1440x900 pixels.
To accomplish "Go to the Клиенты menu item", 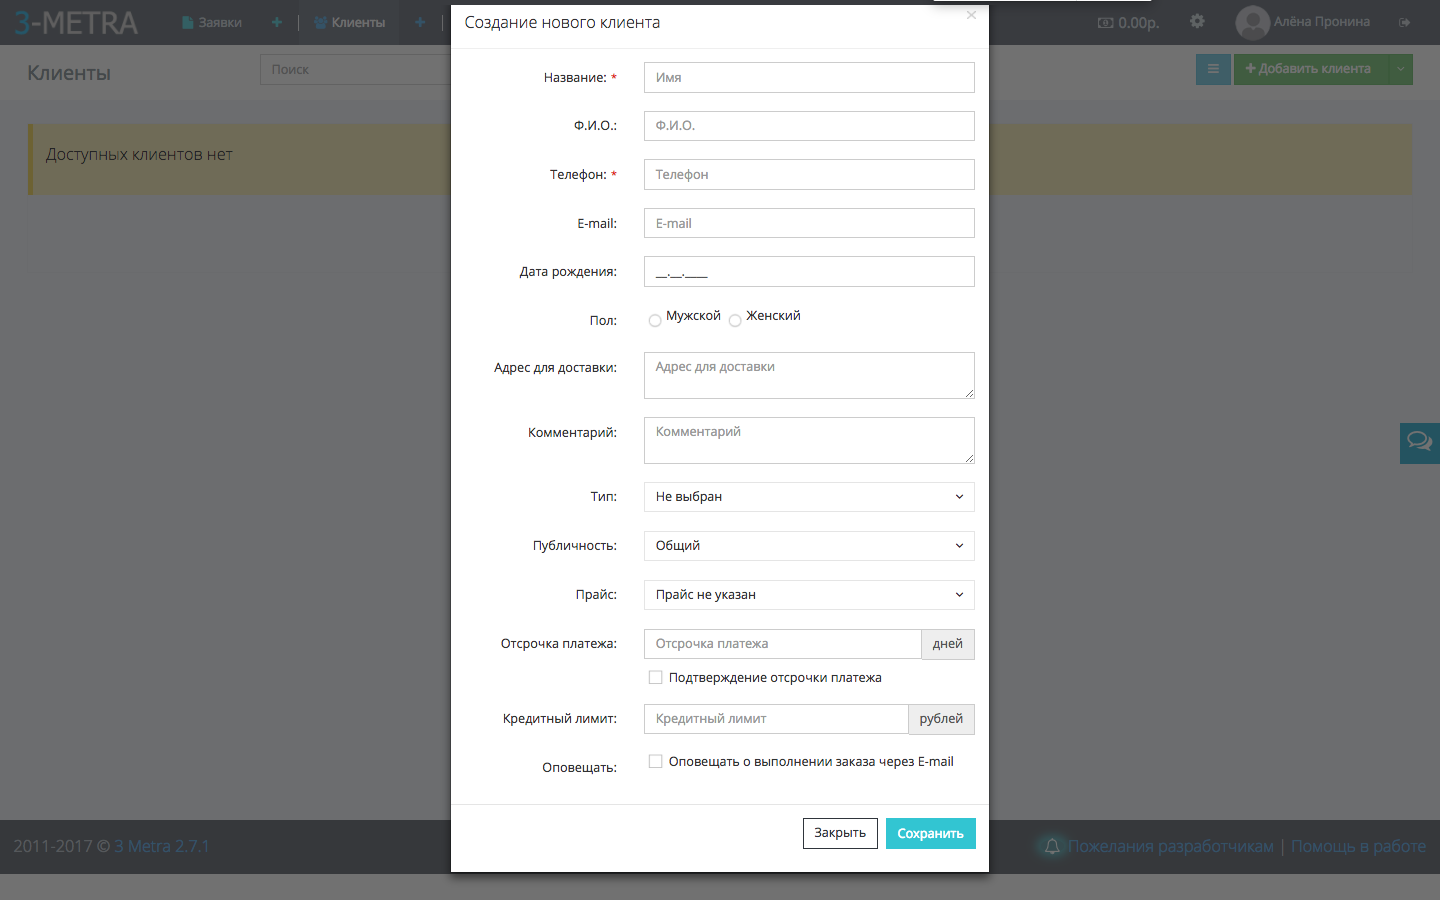I will 349,22.
